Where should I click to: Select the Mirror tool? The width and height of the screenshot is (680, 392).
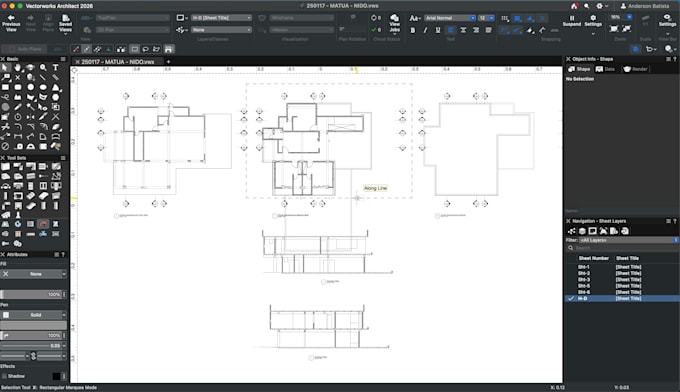30,117
